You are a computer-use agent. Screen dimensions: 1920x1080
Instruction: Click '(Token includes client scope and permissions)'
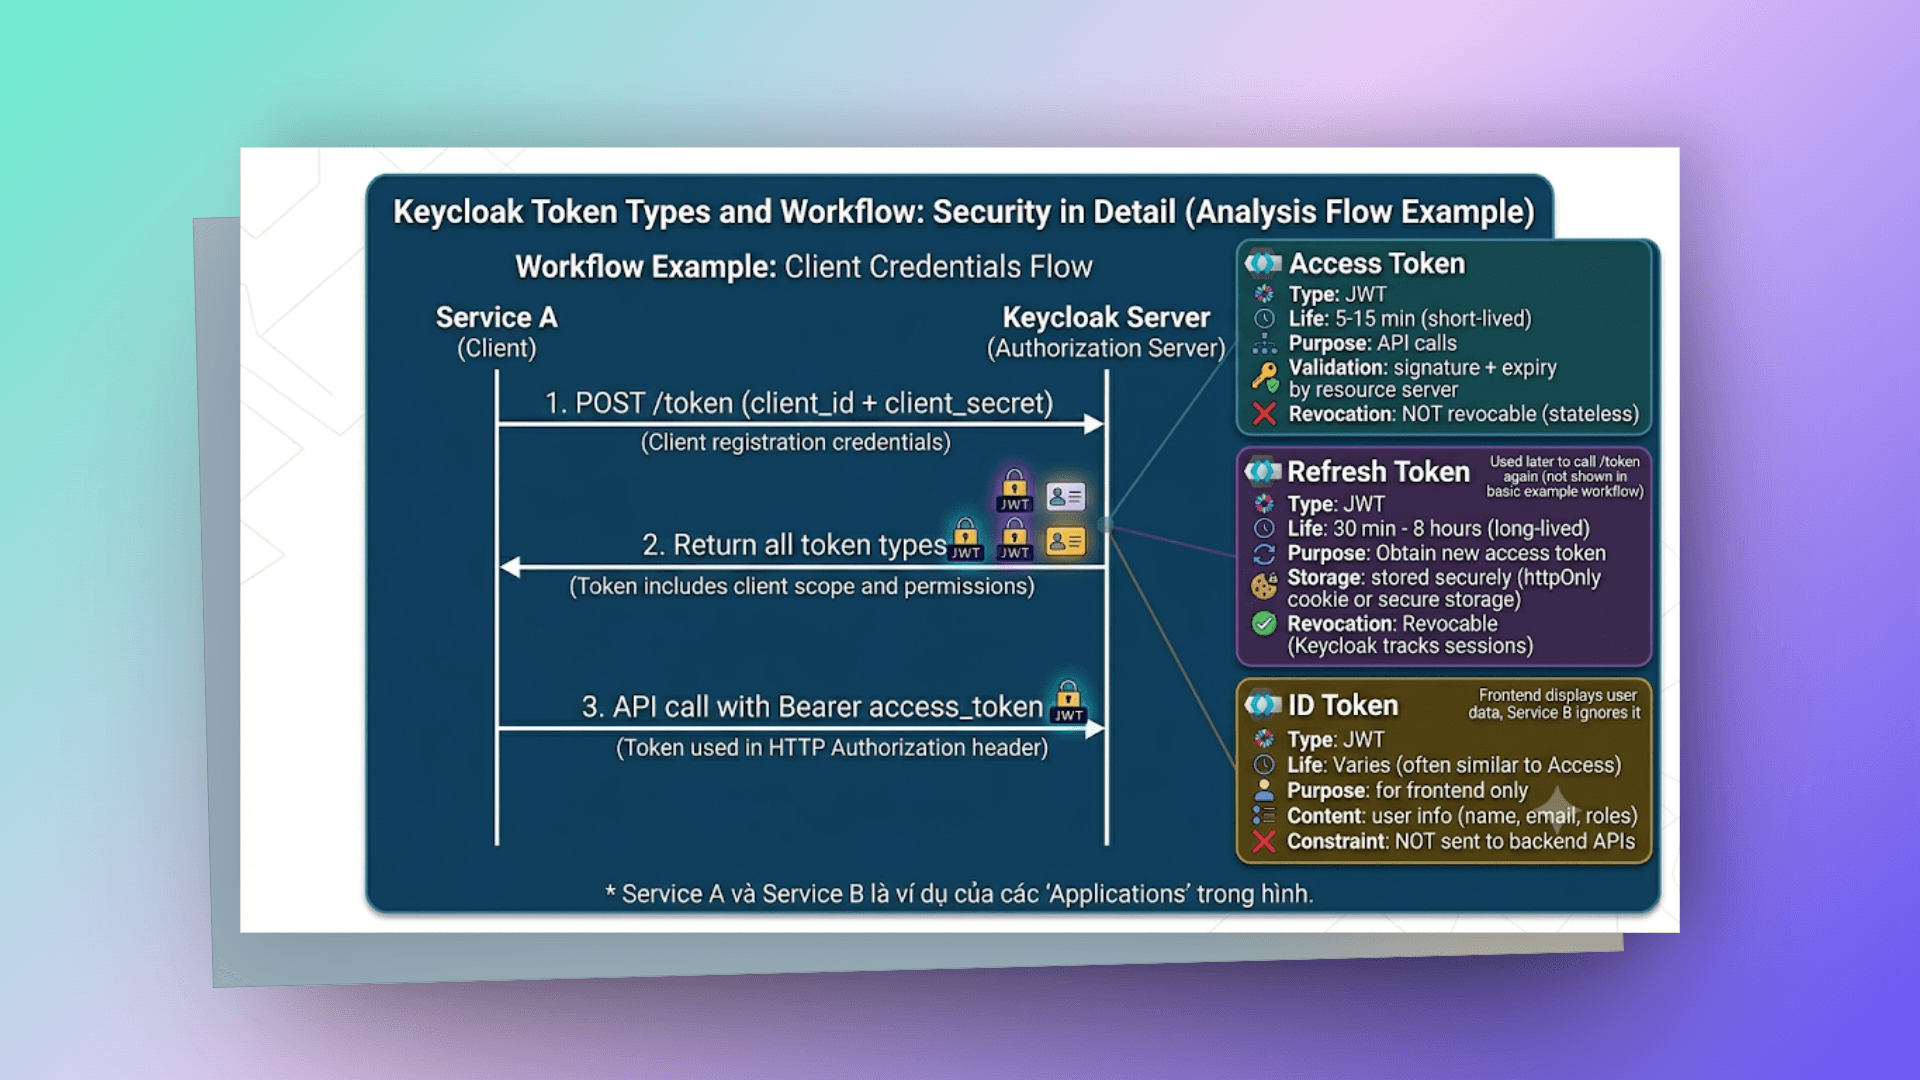pyautogui.click(x=802, y=586)
